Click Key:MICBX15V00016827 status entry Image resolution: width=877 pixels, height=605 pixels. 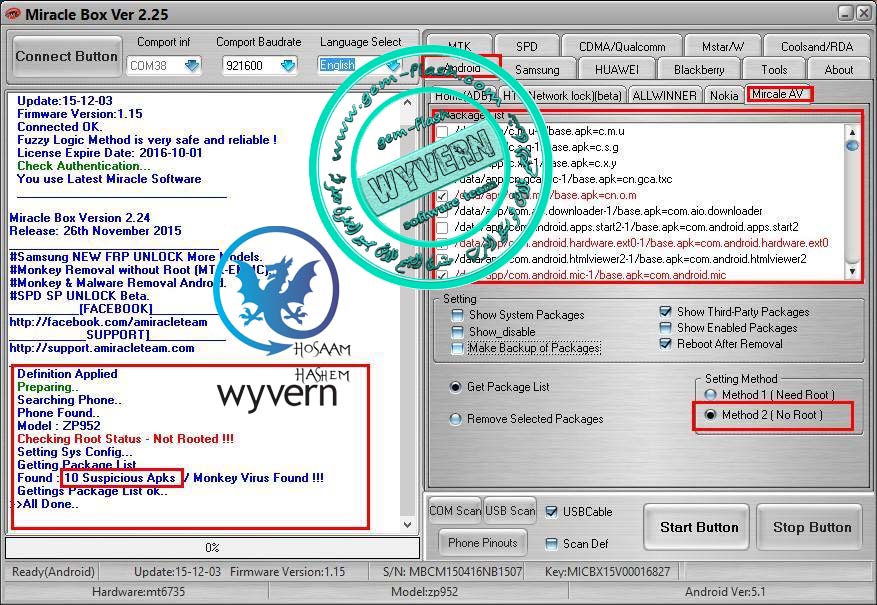(x=607, y=571)
